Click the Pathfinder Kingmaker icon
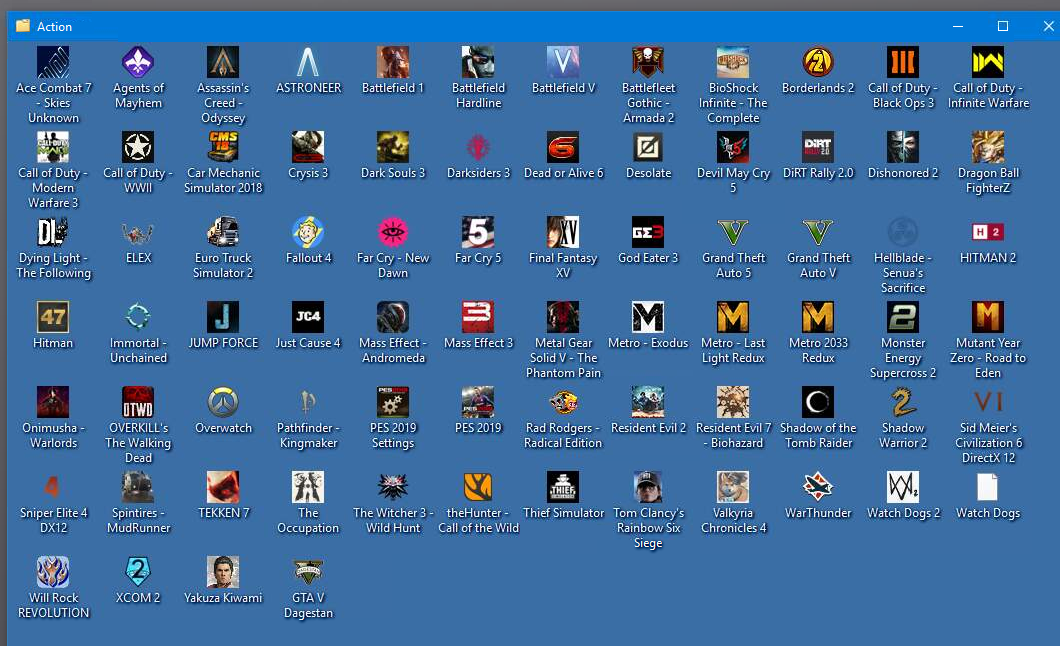 tap(308, 403)
